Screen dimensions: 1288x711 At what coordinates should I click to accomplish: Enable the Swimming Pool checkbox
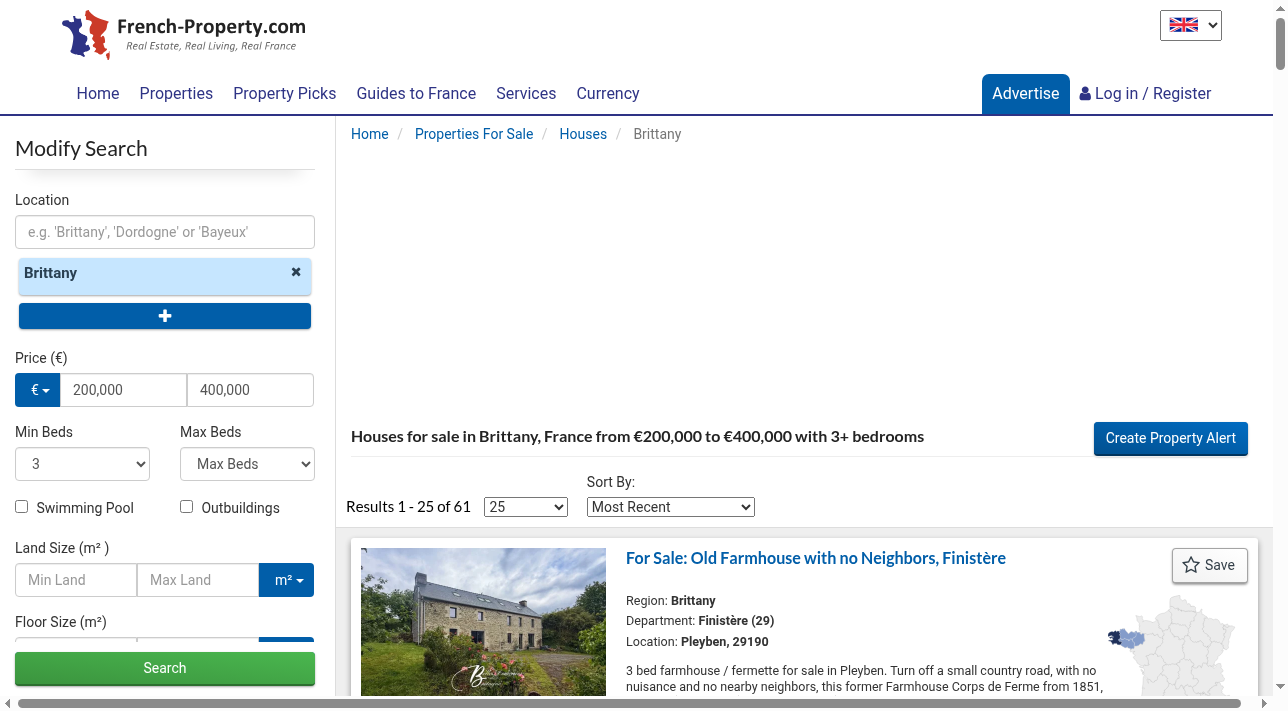(x=21, y=507)
